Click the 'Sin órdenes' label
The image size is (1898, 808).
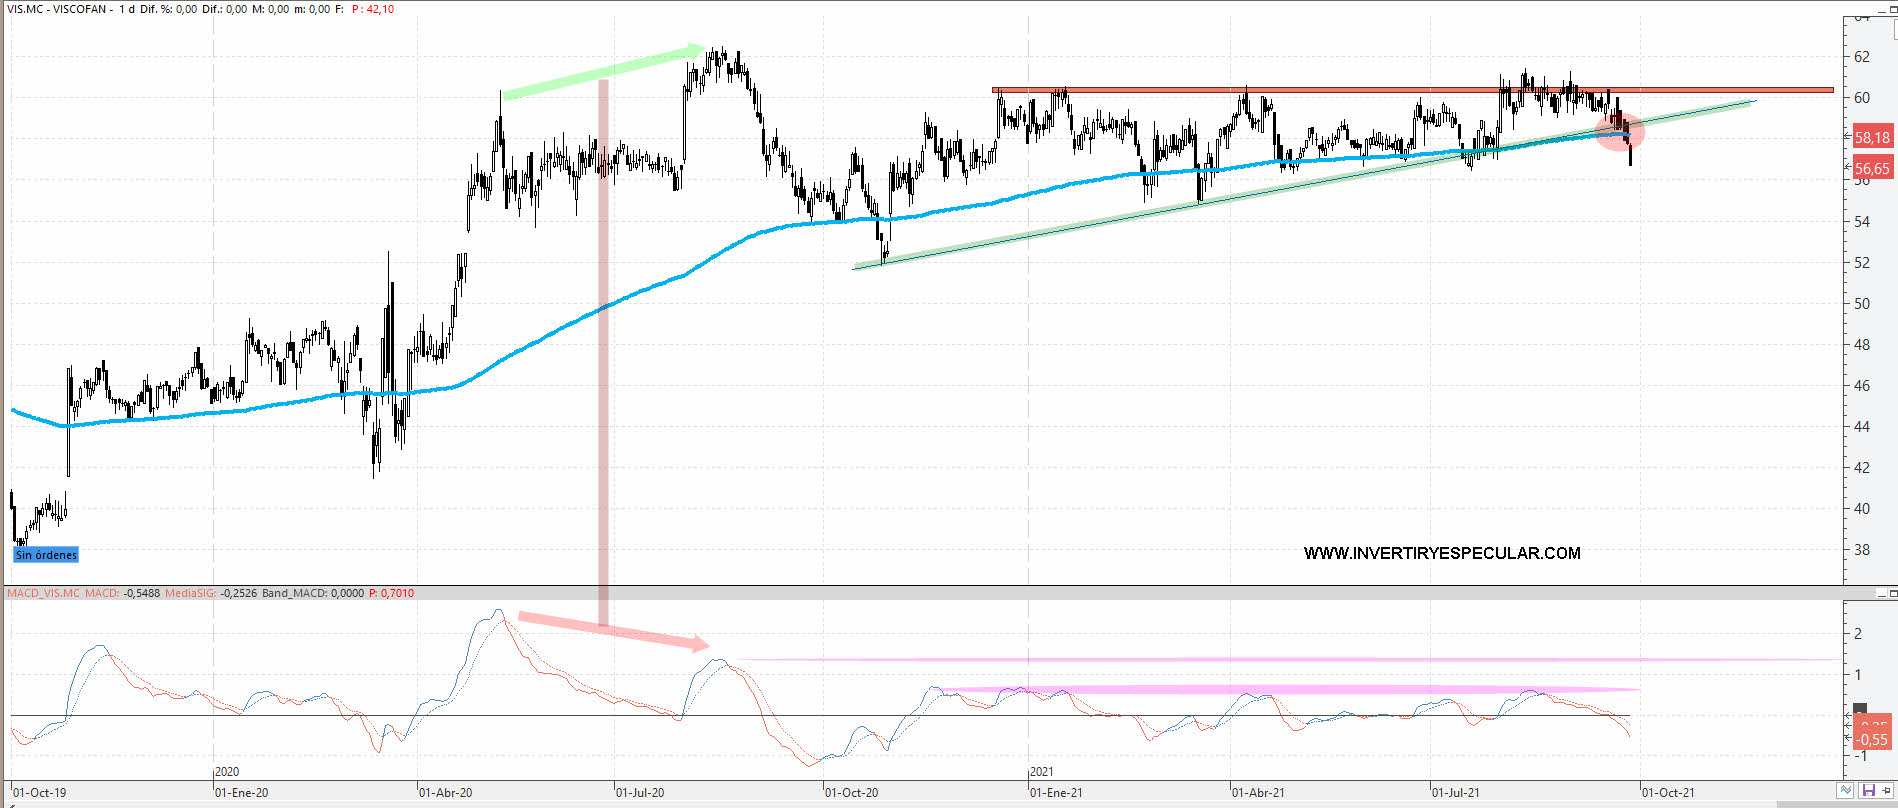[46, 555]
